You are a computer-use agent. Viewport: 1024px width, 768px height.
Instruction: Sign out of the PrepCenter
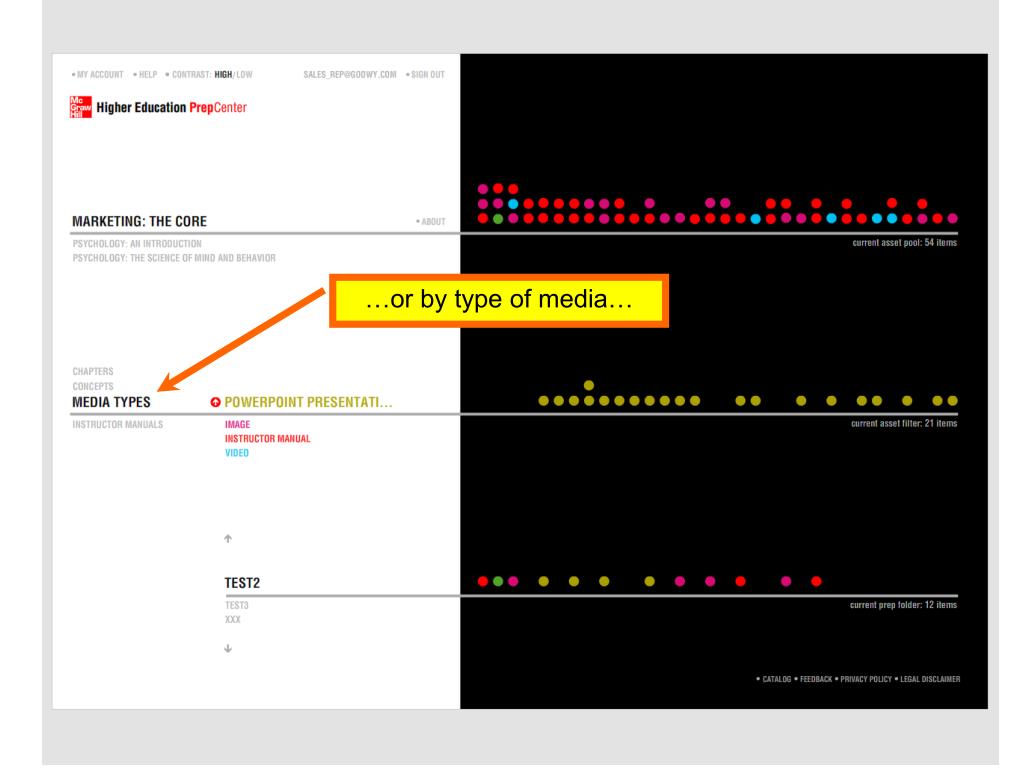(428, 74)
